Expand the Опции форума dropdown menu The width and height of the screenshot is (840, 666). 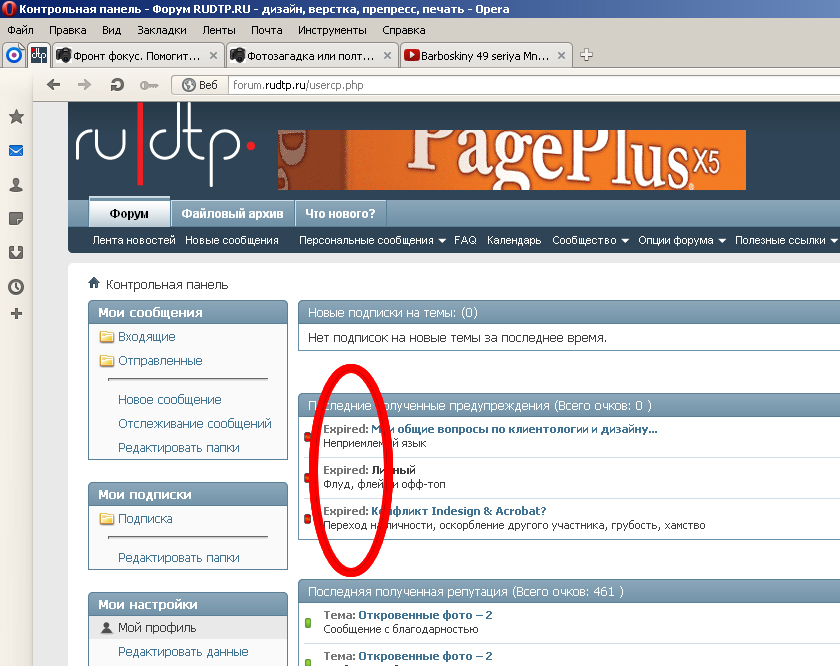pyautogui.click(x=722, y=241)
